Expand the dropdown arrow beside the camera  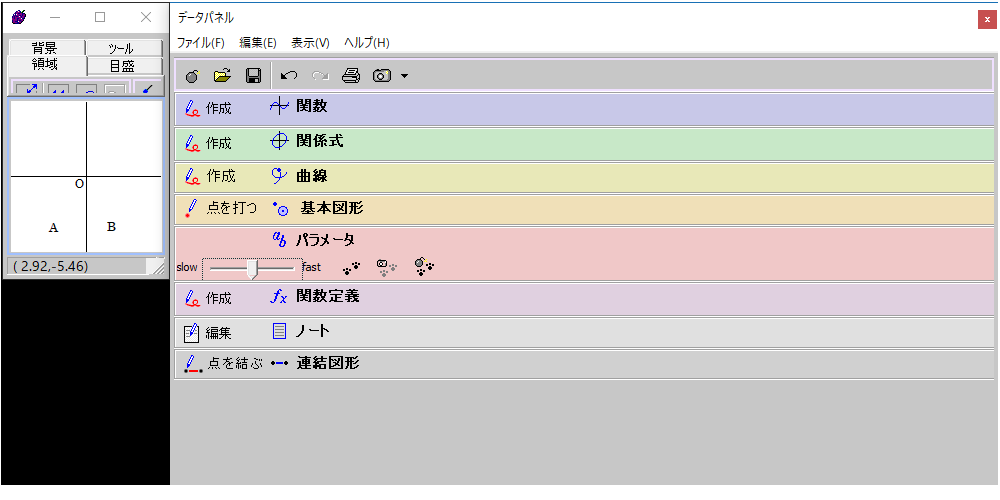point(404,76)
